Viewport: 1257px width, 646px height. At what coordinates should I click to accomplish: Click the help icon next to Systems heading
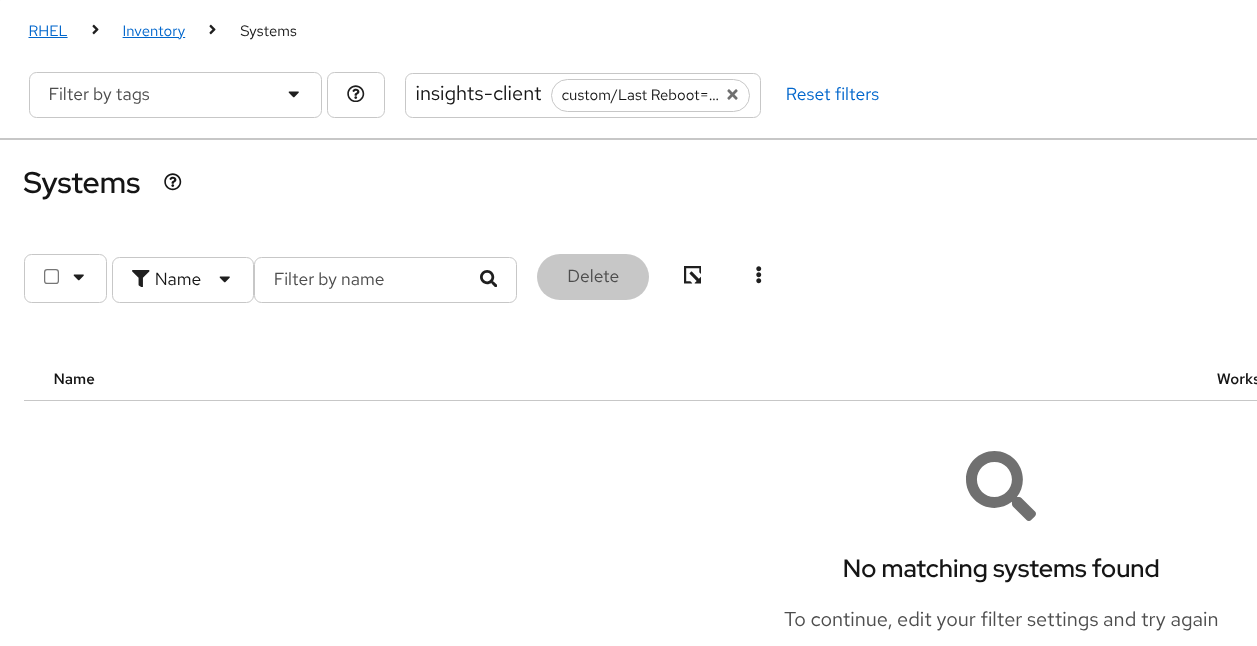[173, 182]
